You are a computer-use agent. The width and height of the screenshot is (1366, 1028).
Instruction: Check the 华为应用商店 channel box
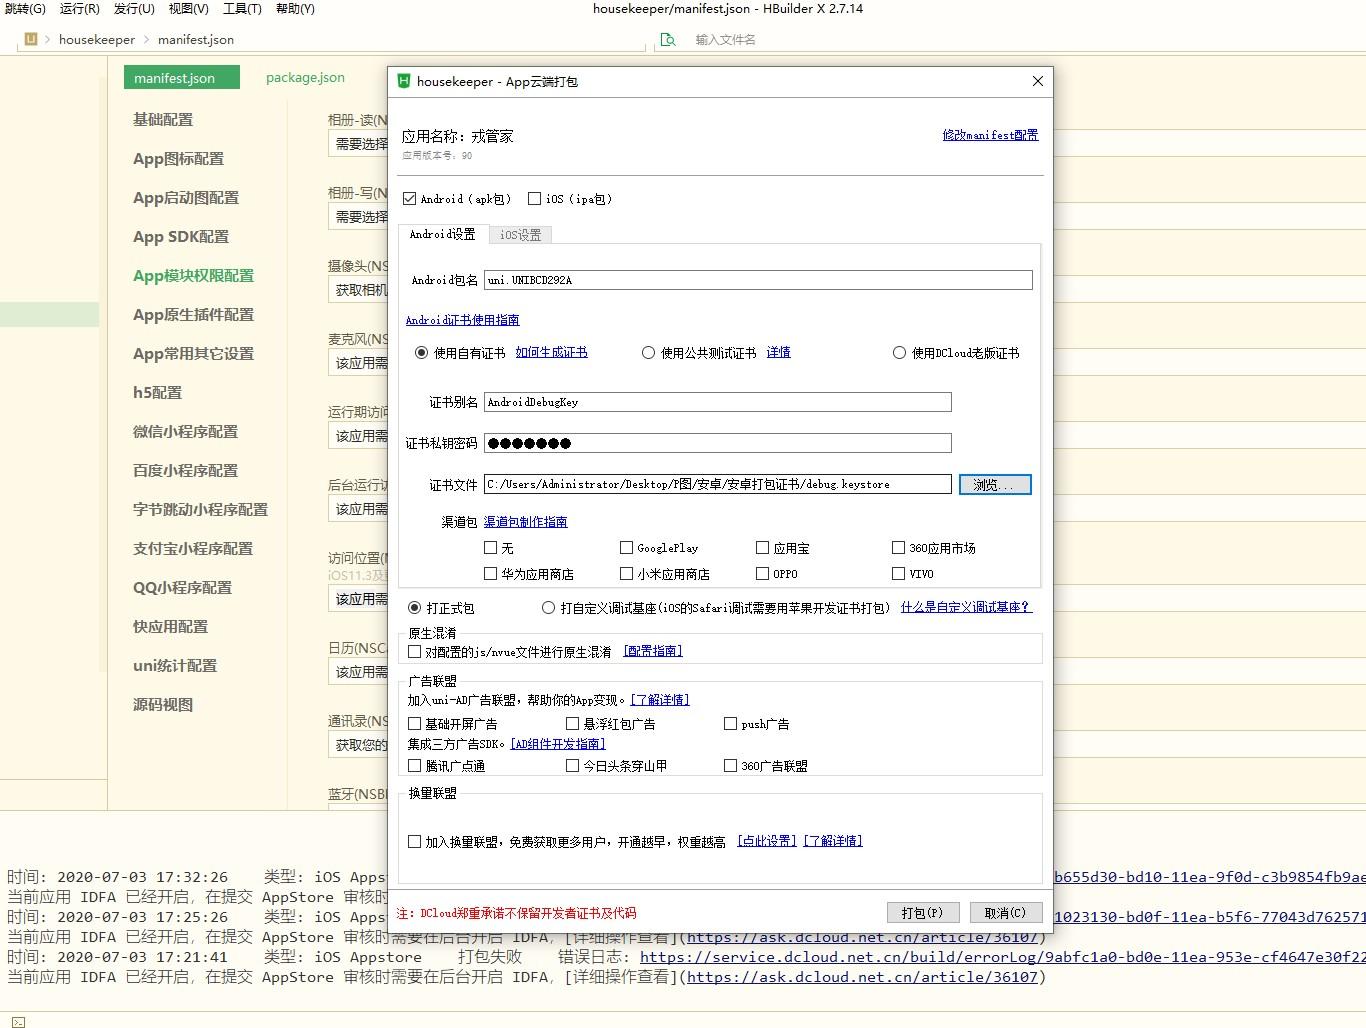pos(490,574)
